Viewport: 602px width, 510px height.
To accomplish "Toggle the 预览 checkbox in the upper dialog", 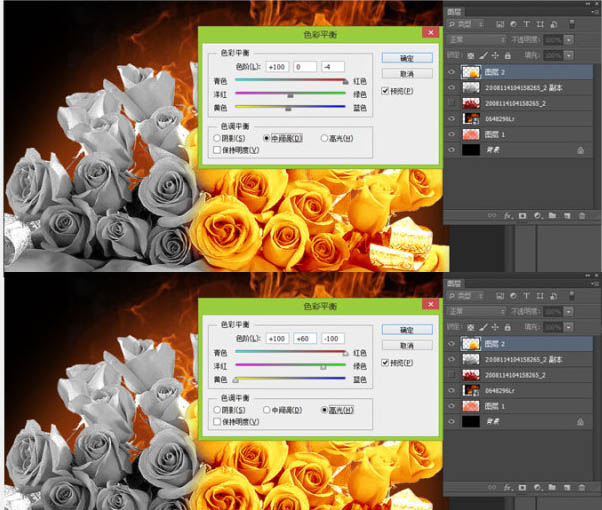I will click(385, 92).
